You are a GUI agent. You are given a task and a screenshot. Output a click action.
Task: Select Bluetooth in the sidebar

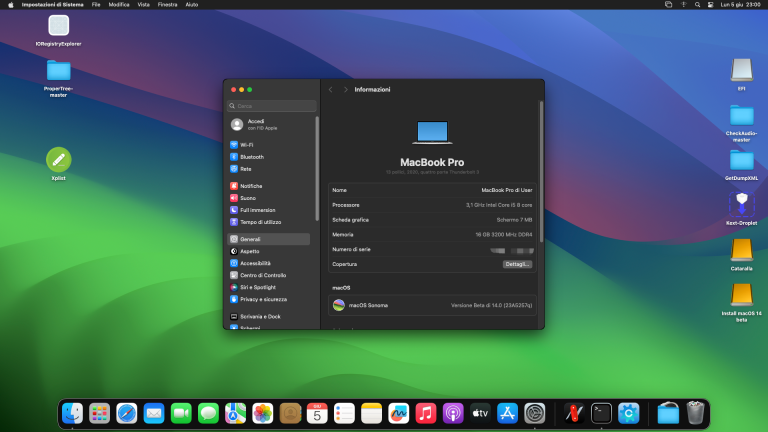251,157
